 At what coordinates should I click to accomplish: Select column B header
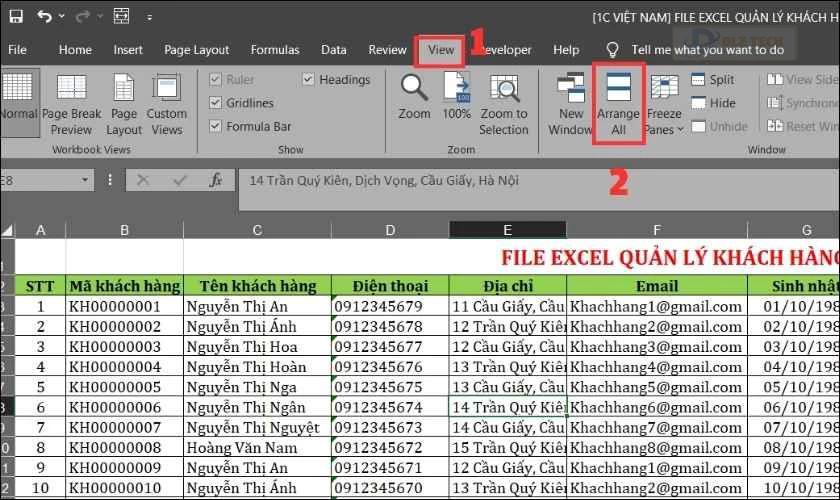[124, 230]
